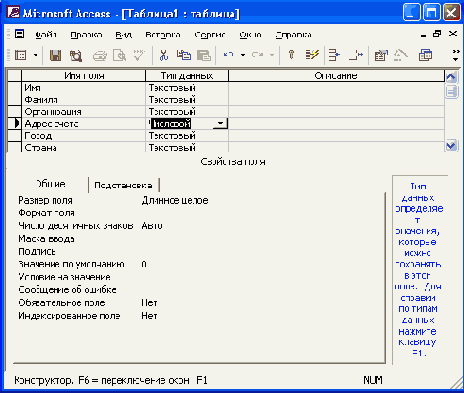The image size is (464, 393).
Task: Open Indexes with the lightning icon
Action: coord(312,55)
